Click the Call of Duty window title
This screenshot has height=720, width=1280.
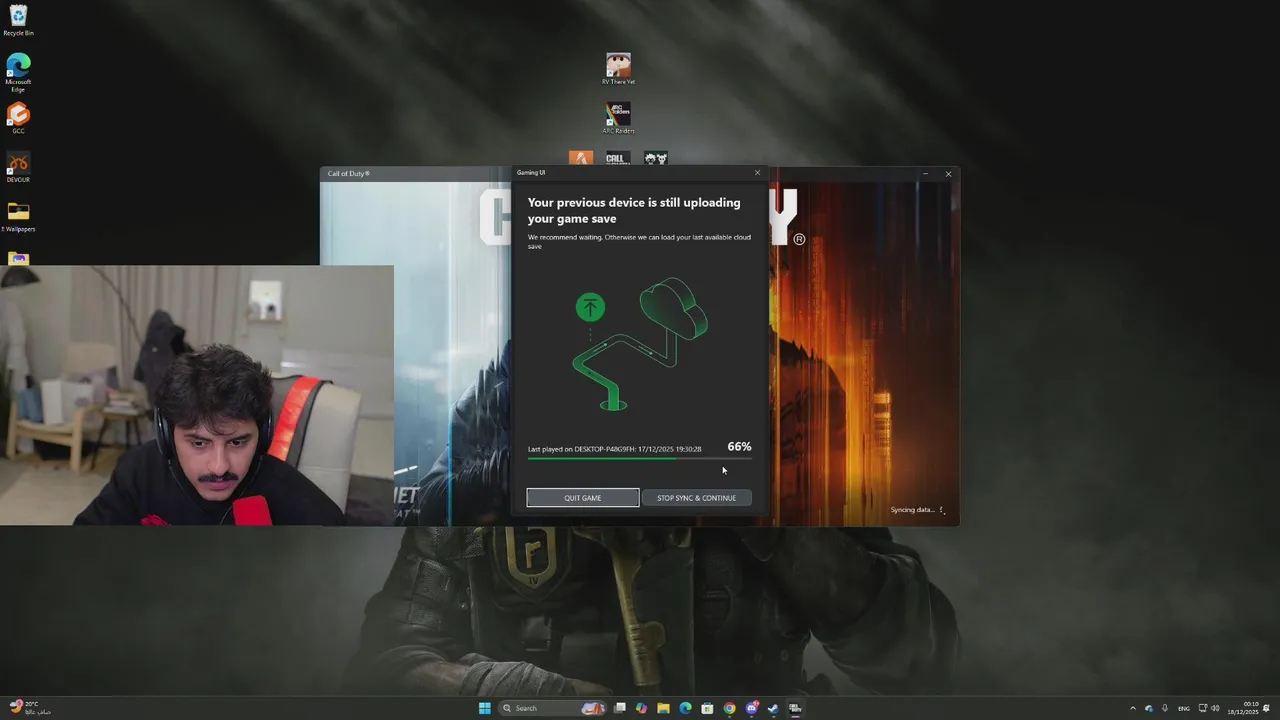349,174
